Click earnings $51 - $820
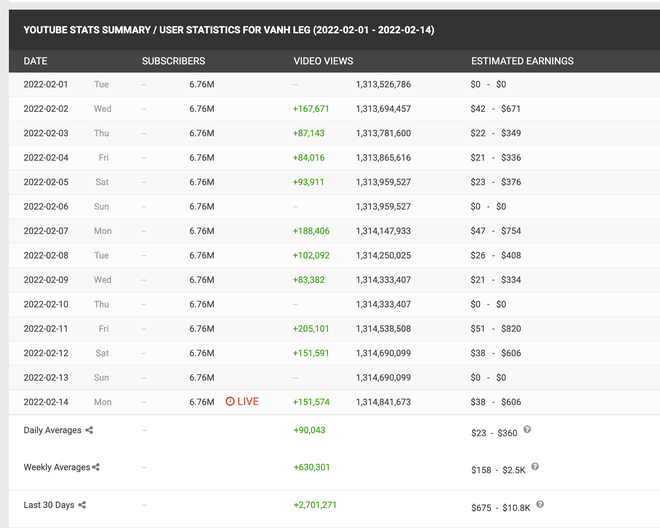The image size is (660, 528). pyautogui.click(x=495, y=328)
